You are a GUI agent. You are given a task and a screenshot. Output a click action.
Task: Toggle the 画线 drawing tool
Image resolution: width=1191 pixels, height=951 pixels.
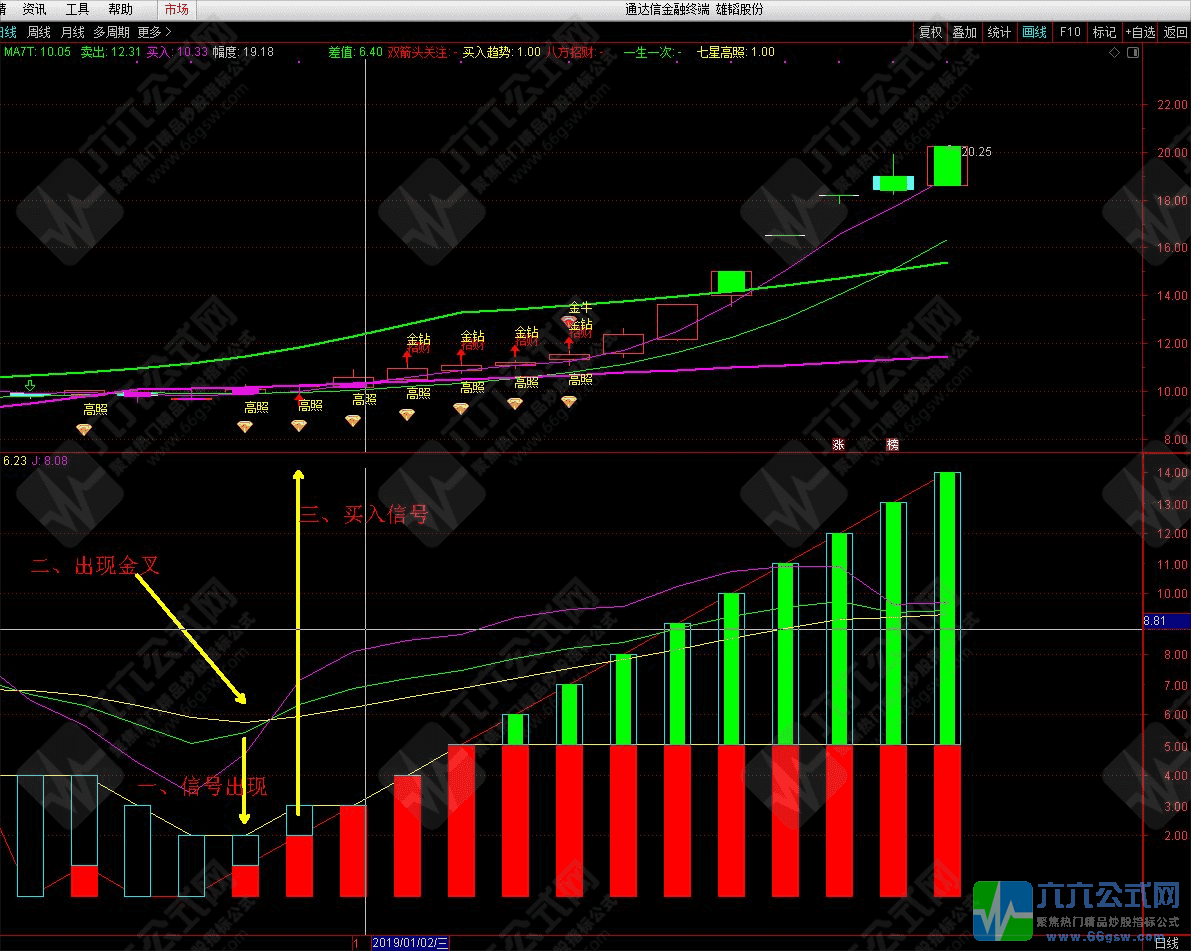point(1035,32)
